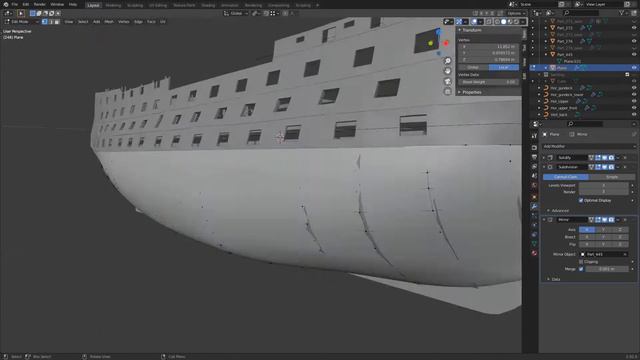Switch to material preview shading
Image resolution: width=640 pixels, height=360 pixels.
point(510,22)
